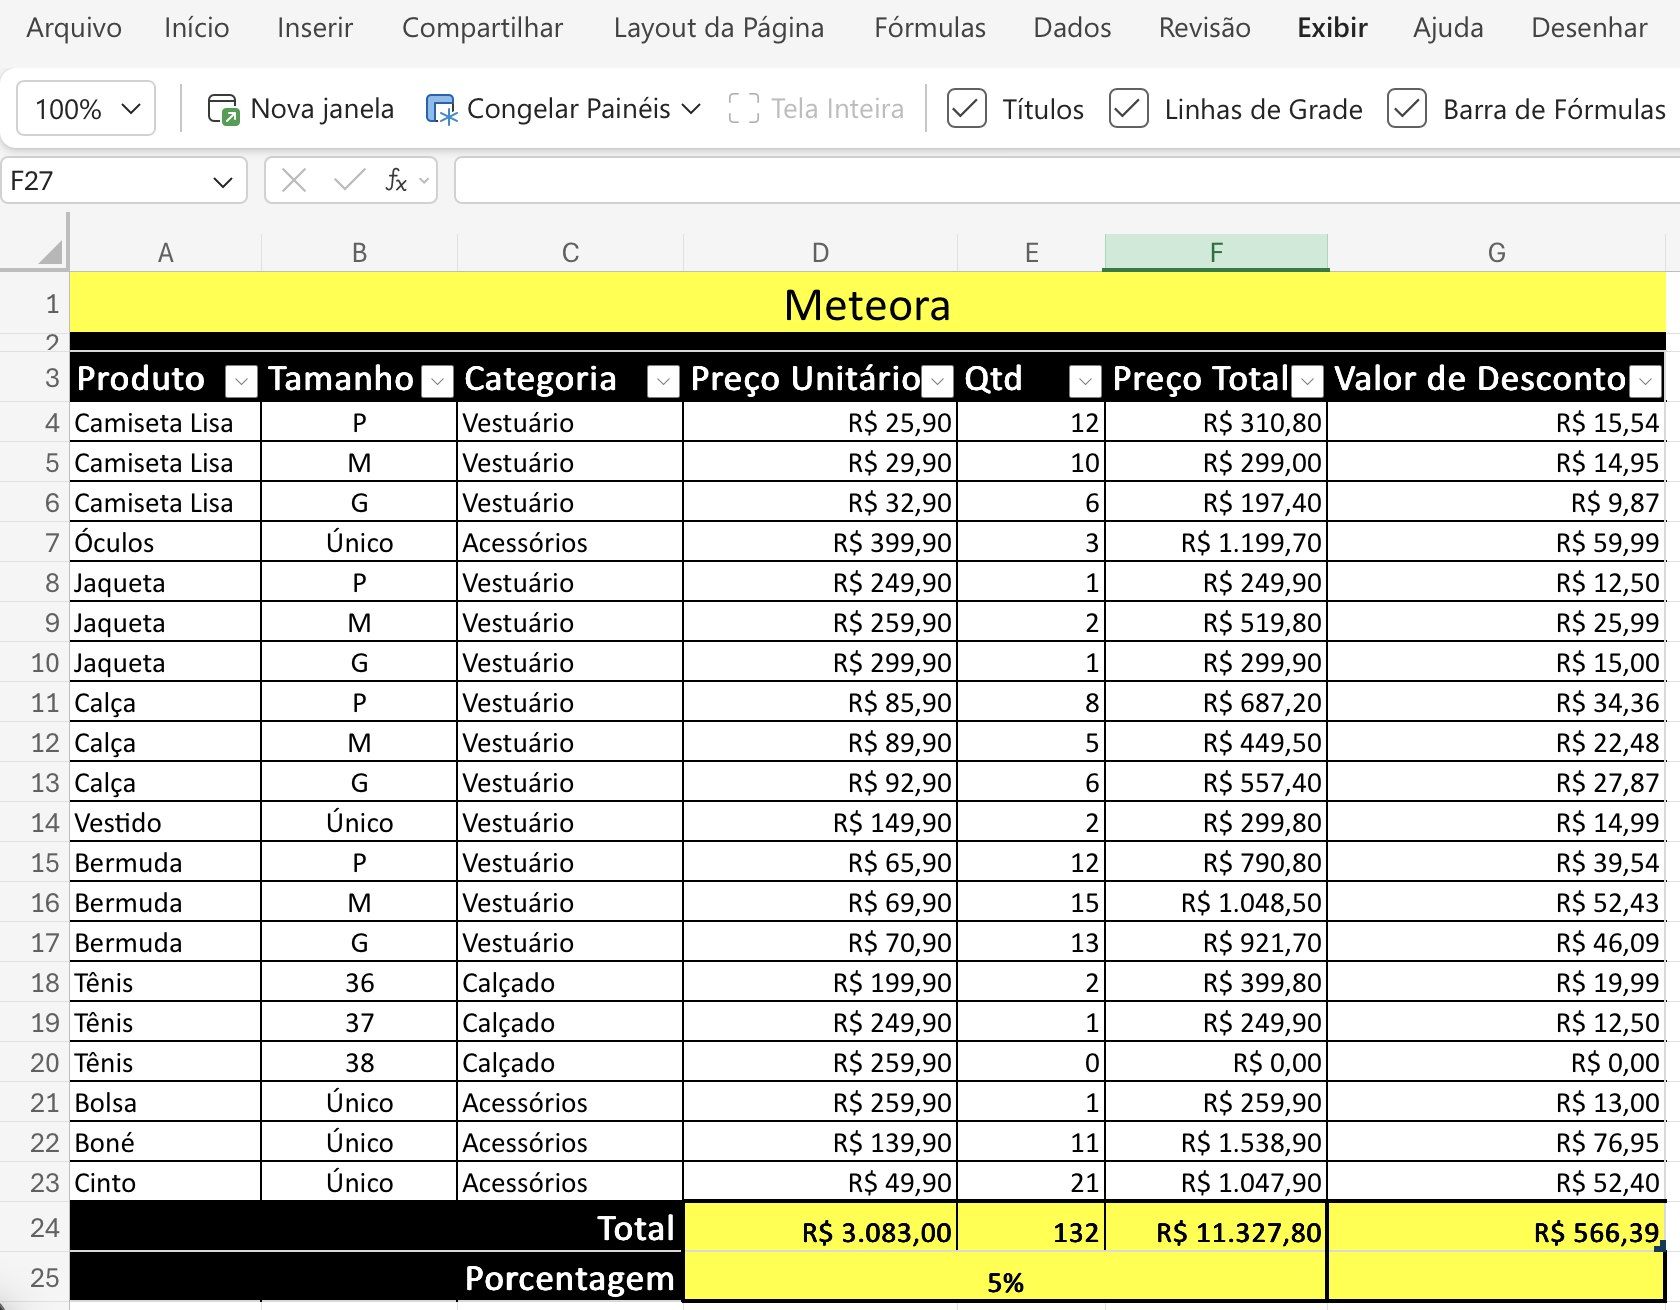
Task: Switch to the Desenhar tab
Action: 1590,28
